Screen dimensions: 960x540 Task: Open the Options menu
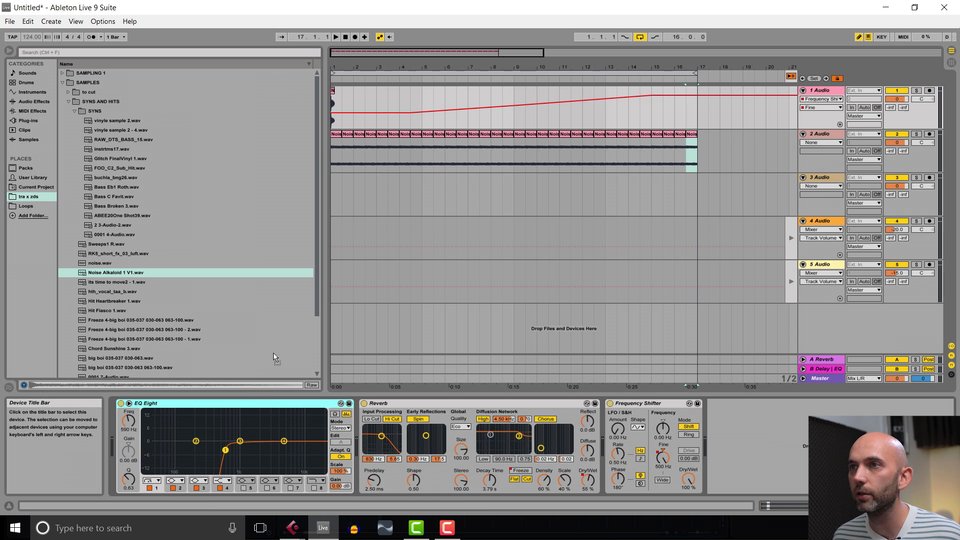coord(103,21)
